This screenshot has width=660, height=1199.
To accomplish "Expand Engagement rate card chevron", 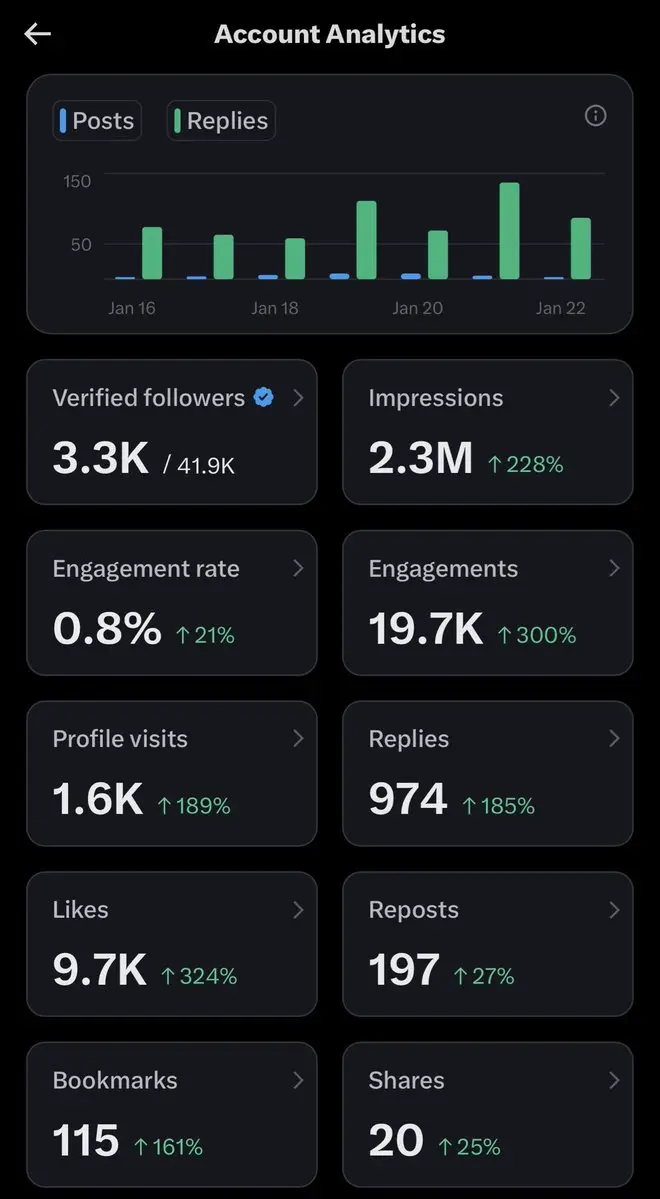I will [297, 568].
